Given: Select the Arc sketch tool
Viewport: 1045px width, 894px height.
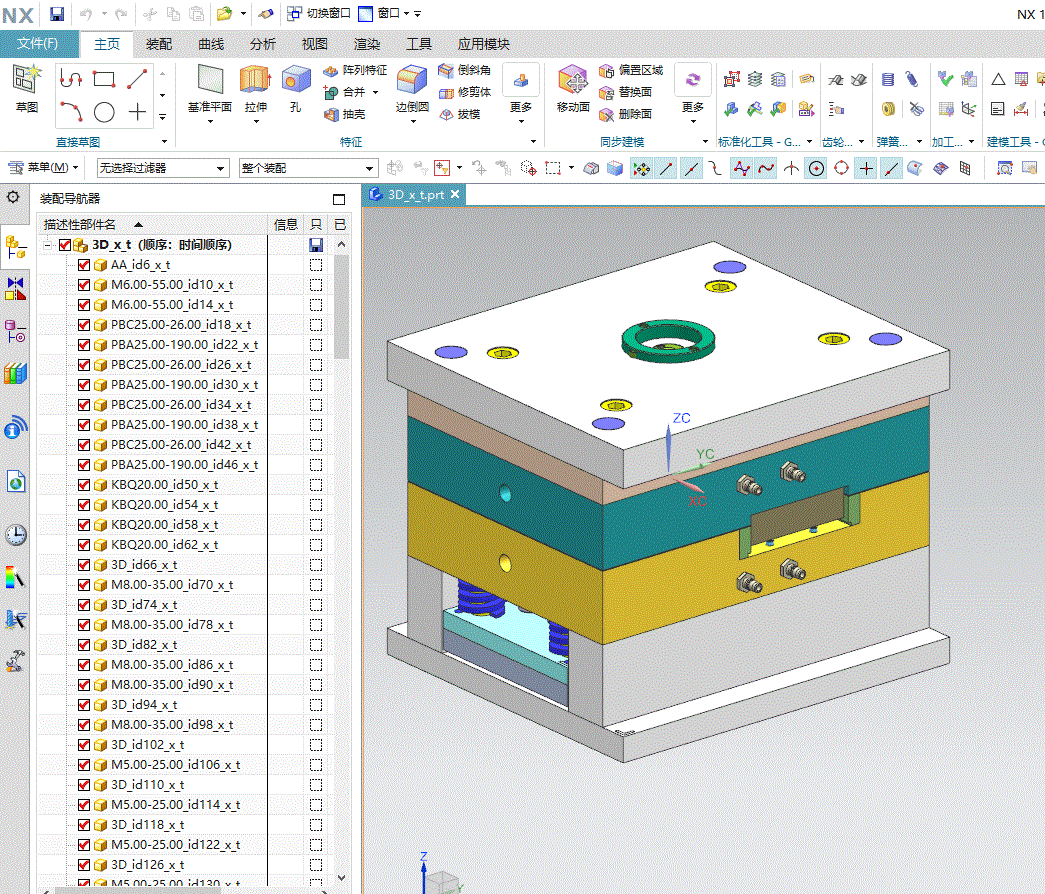Looking at the screenshot, I should 71,111.
